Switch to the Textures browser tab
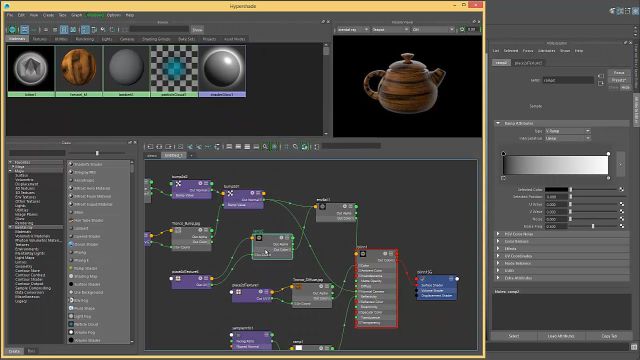 40,39
